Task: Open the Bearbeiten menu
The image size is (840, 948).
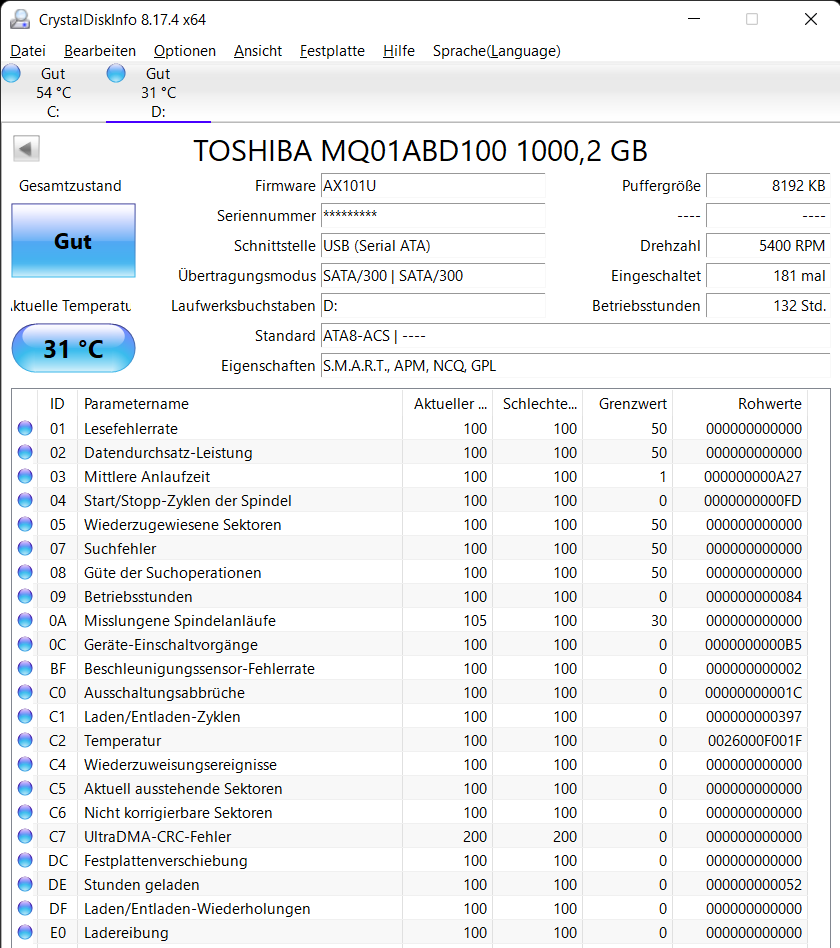Action: point(99,51)
